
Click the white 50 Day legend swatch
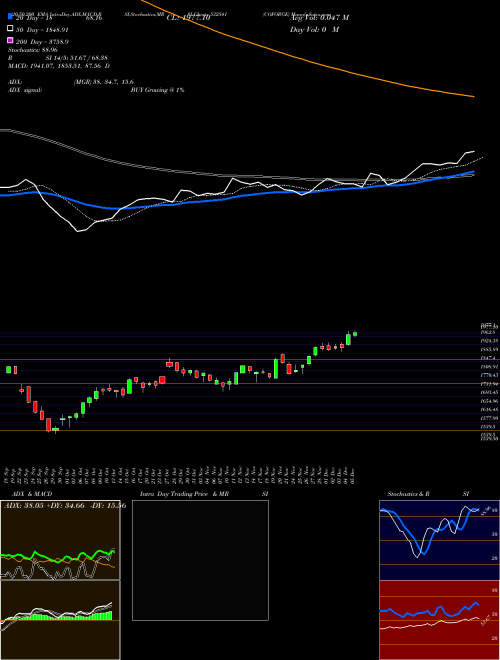click(10, 29)
